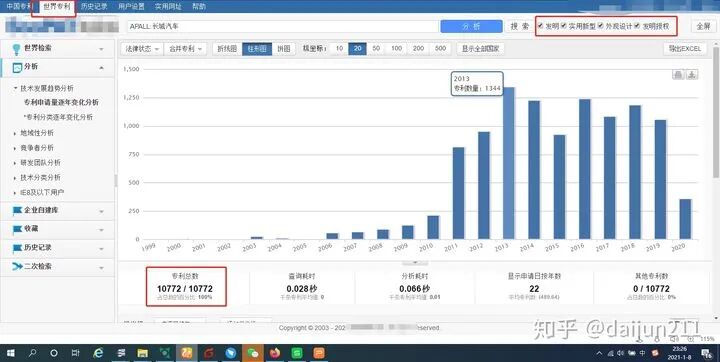This screenshot has height=362, width=720.
Task: Set the horizontal scale to 500
Action: pos(440,48)
